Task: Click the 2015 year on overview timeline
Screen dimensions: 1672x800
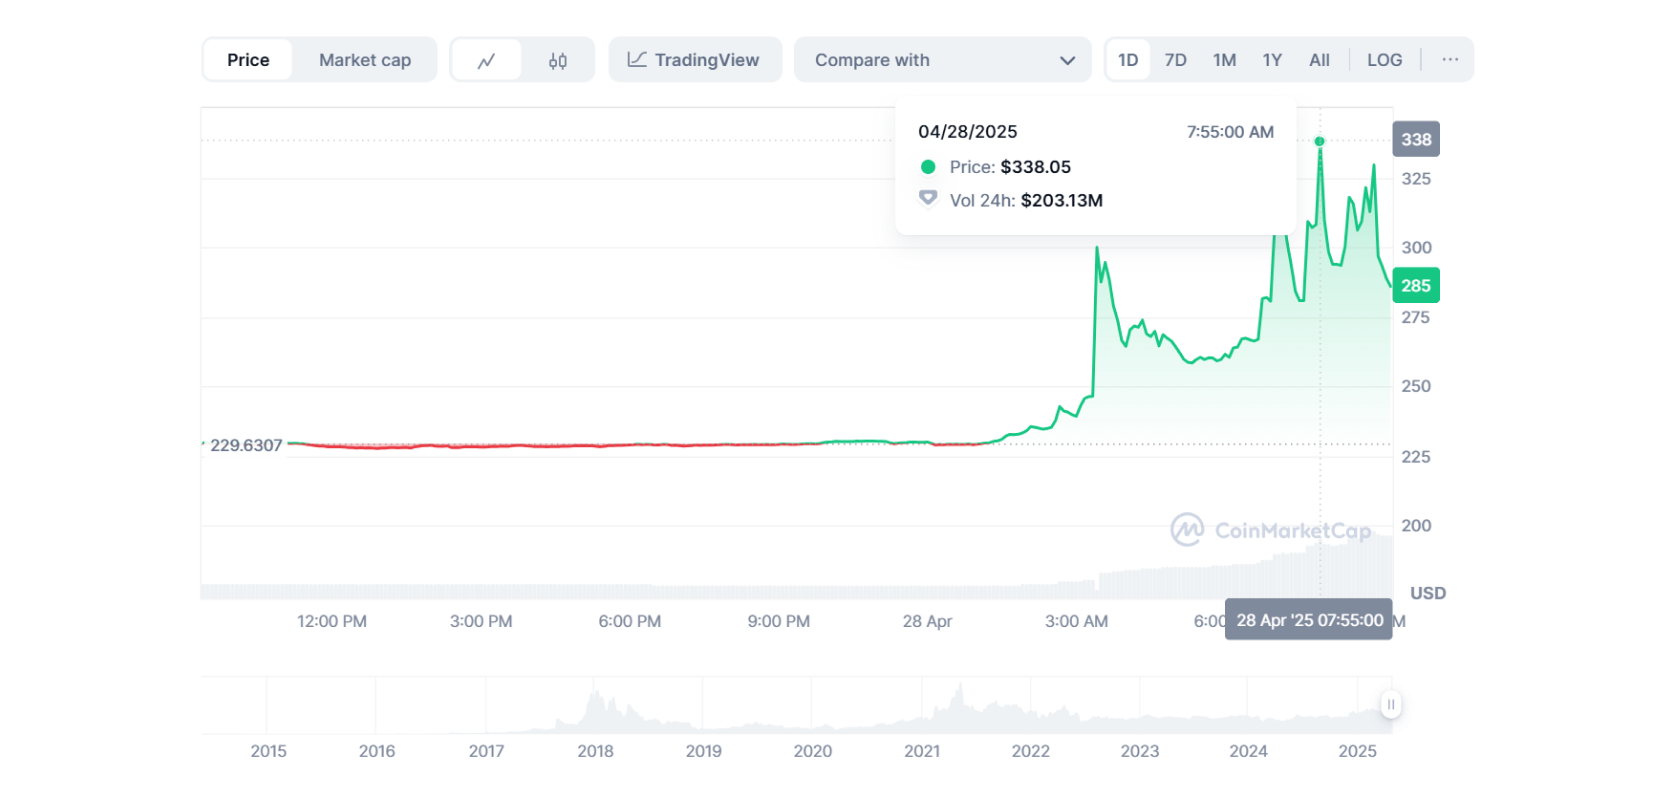Action: tap(268, 751)
